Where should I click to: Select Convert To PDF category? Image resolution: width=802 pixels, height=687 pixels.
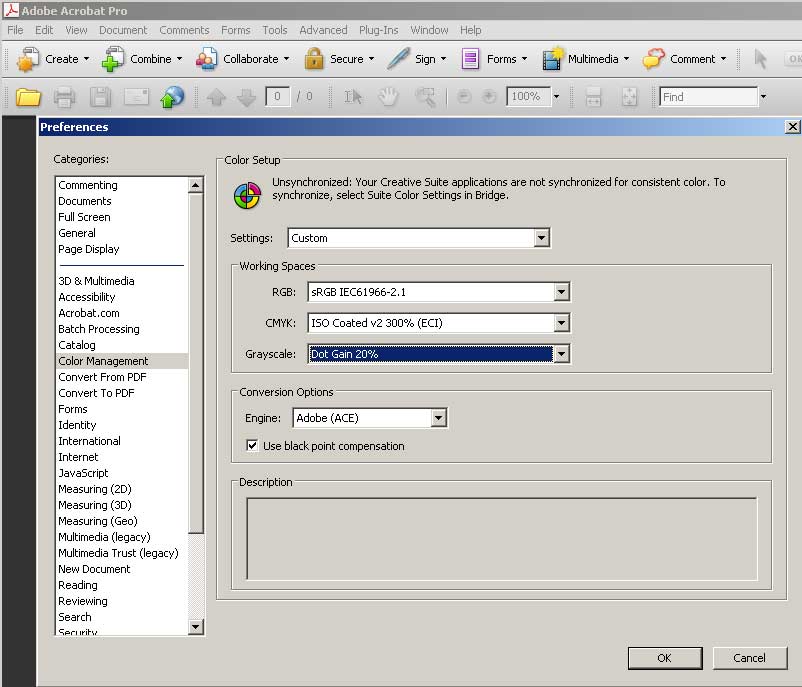pyautogui.click(x=122, y=393)
